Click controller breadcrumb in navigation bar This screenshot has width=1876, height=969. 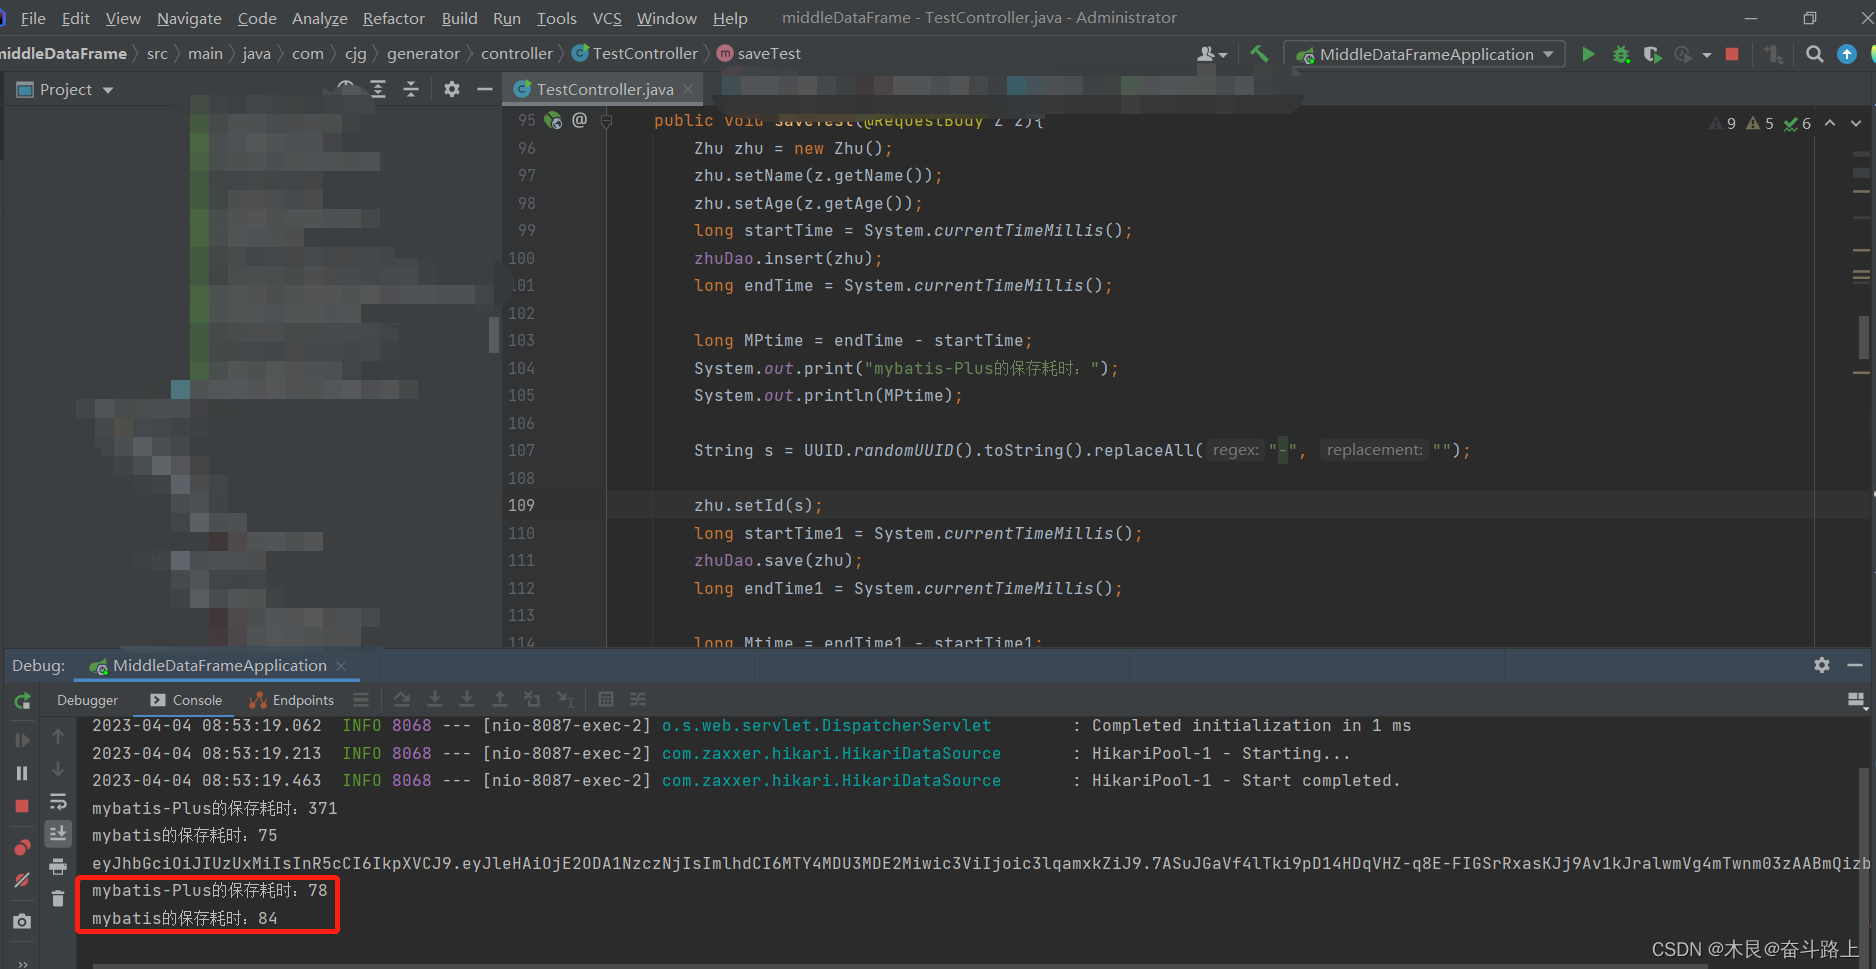516,53
